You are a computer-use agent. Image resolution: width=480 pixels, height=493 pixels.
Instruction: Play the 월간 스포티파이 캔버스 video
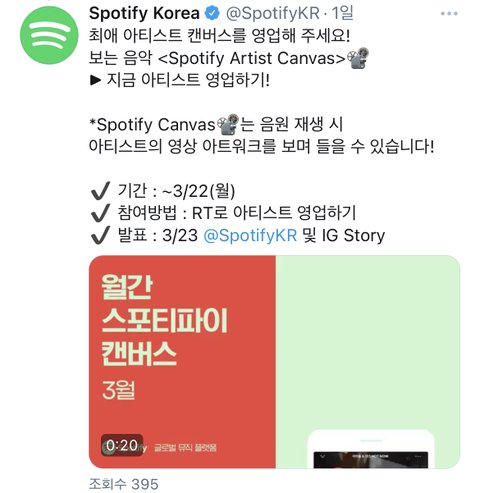tap(274, 362)
